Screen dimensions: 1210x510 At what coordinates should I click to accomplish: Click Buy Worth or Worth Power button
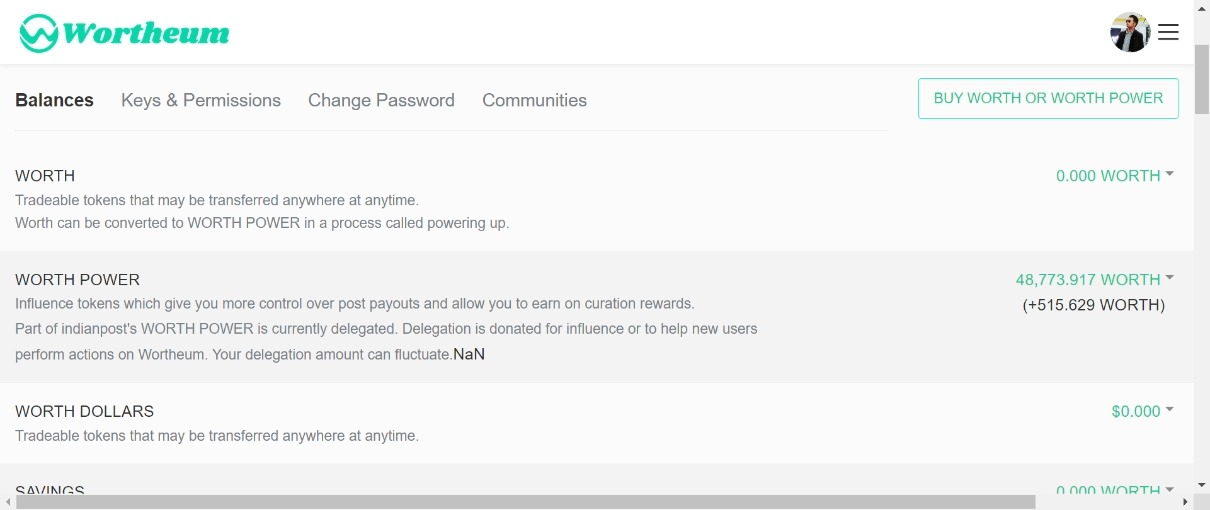coord(1048,98)
